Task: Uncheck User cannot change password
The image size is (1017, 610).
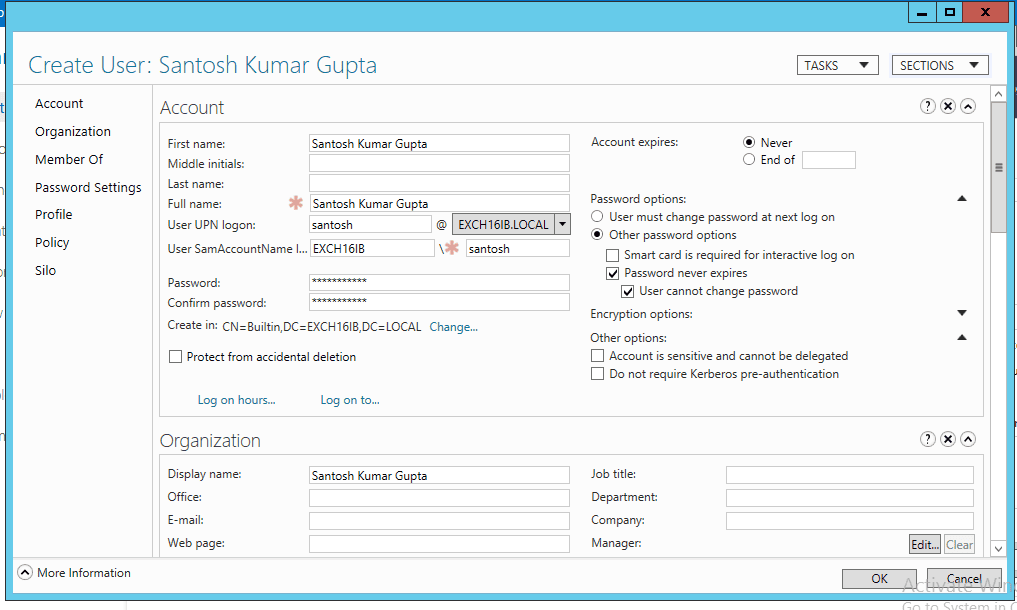Action: [x=627, y=291]
